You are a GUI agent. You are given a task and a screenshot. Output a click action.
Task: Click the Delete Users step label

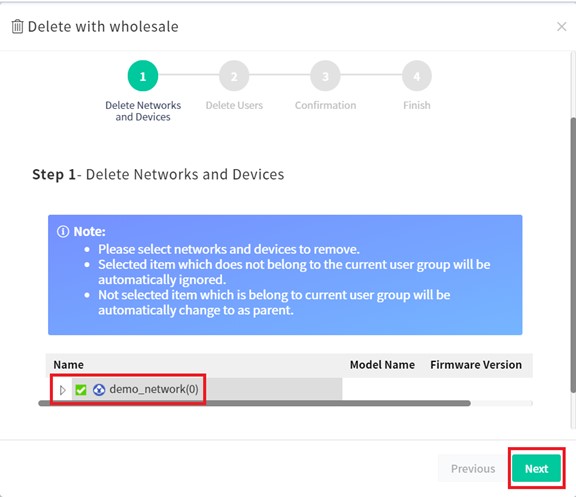tap(234, 105)
